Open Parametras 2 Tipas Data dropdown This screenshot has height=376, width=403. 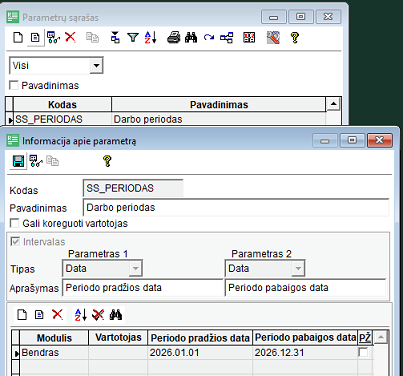298,268
